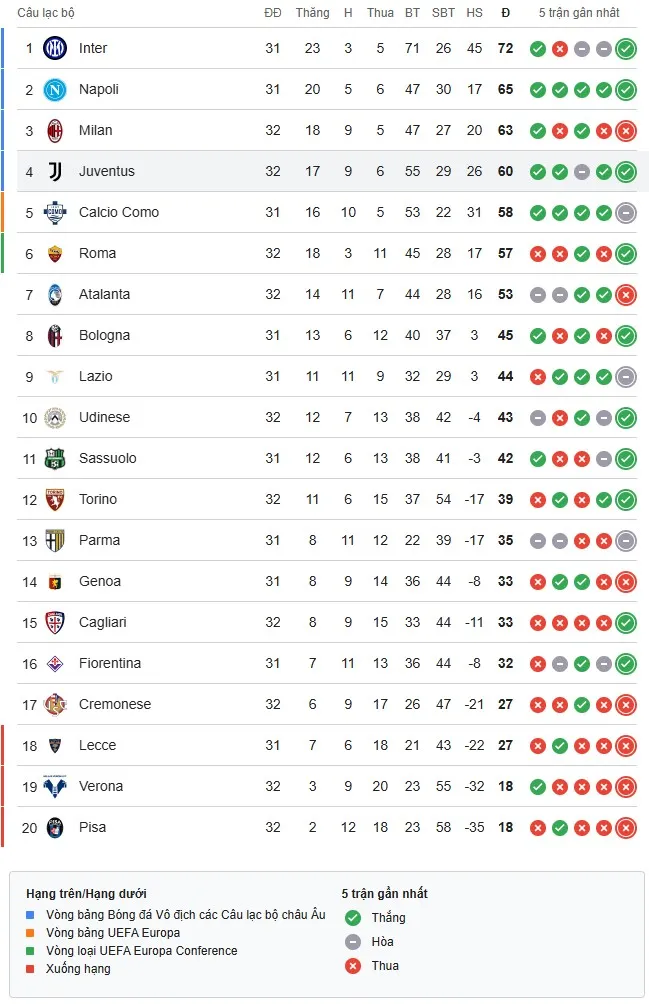The image size is (649, 1004).
Task: Click the Fiorentina club logo
Action: 54,663
